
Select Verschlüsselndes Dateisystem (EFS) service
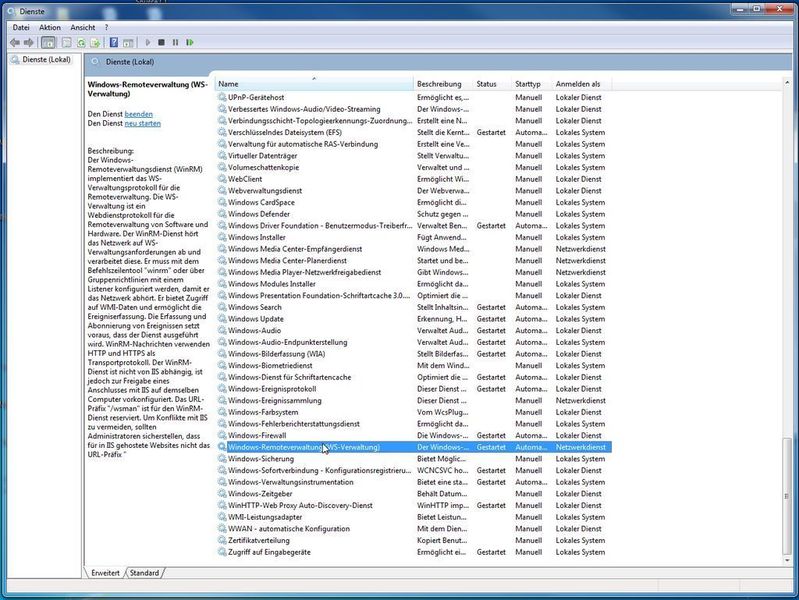pyautogui.click(x=414, y=133)
